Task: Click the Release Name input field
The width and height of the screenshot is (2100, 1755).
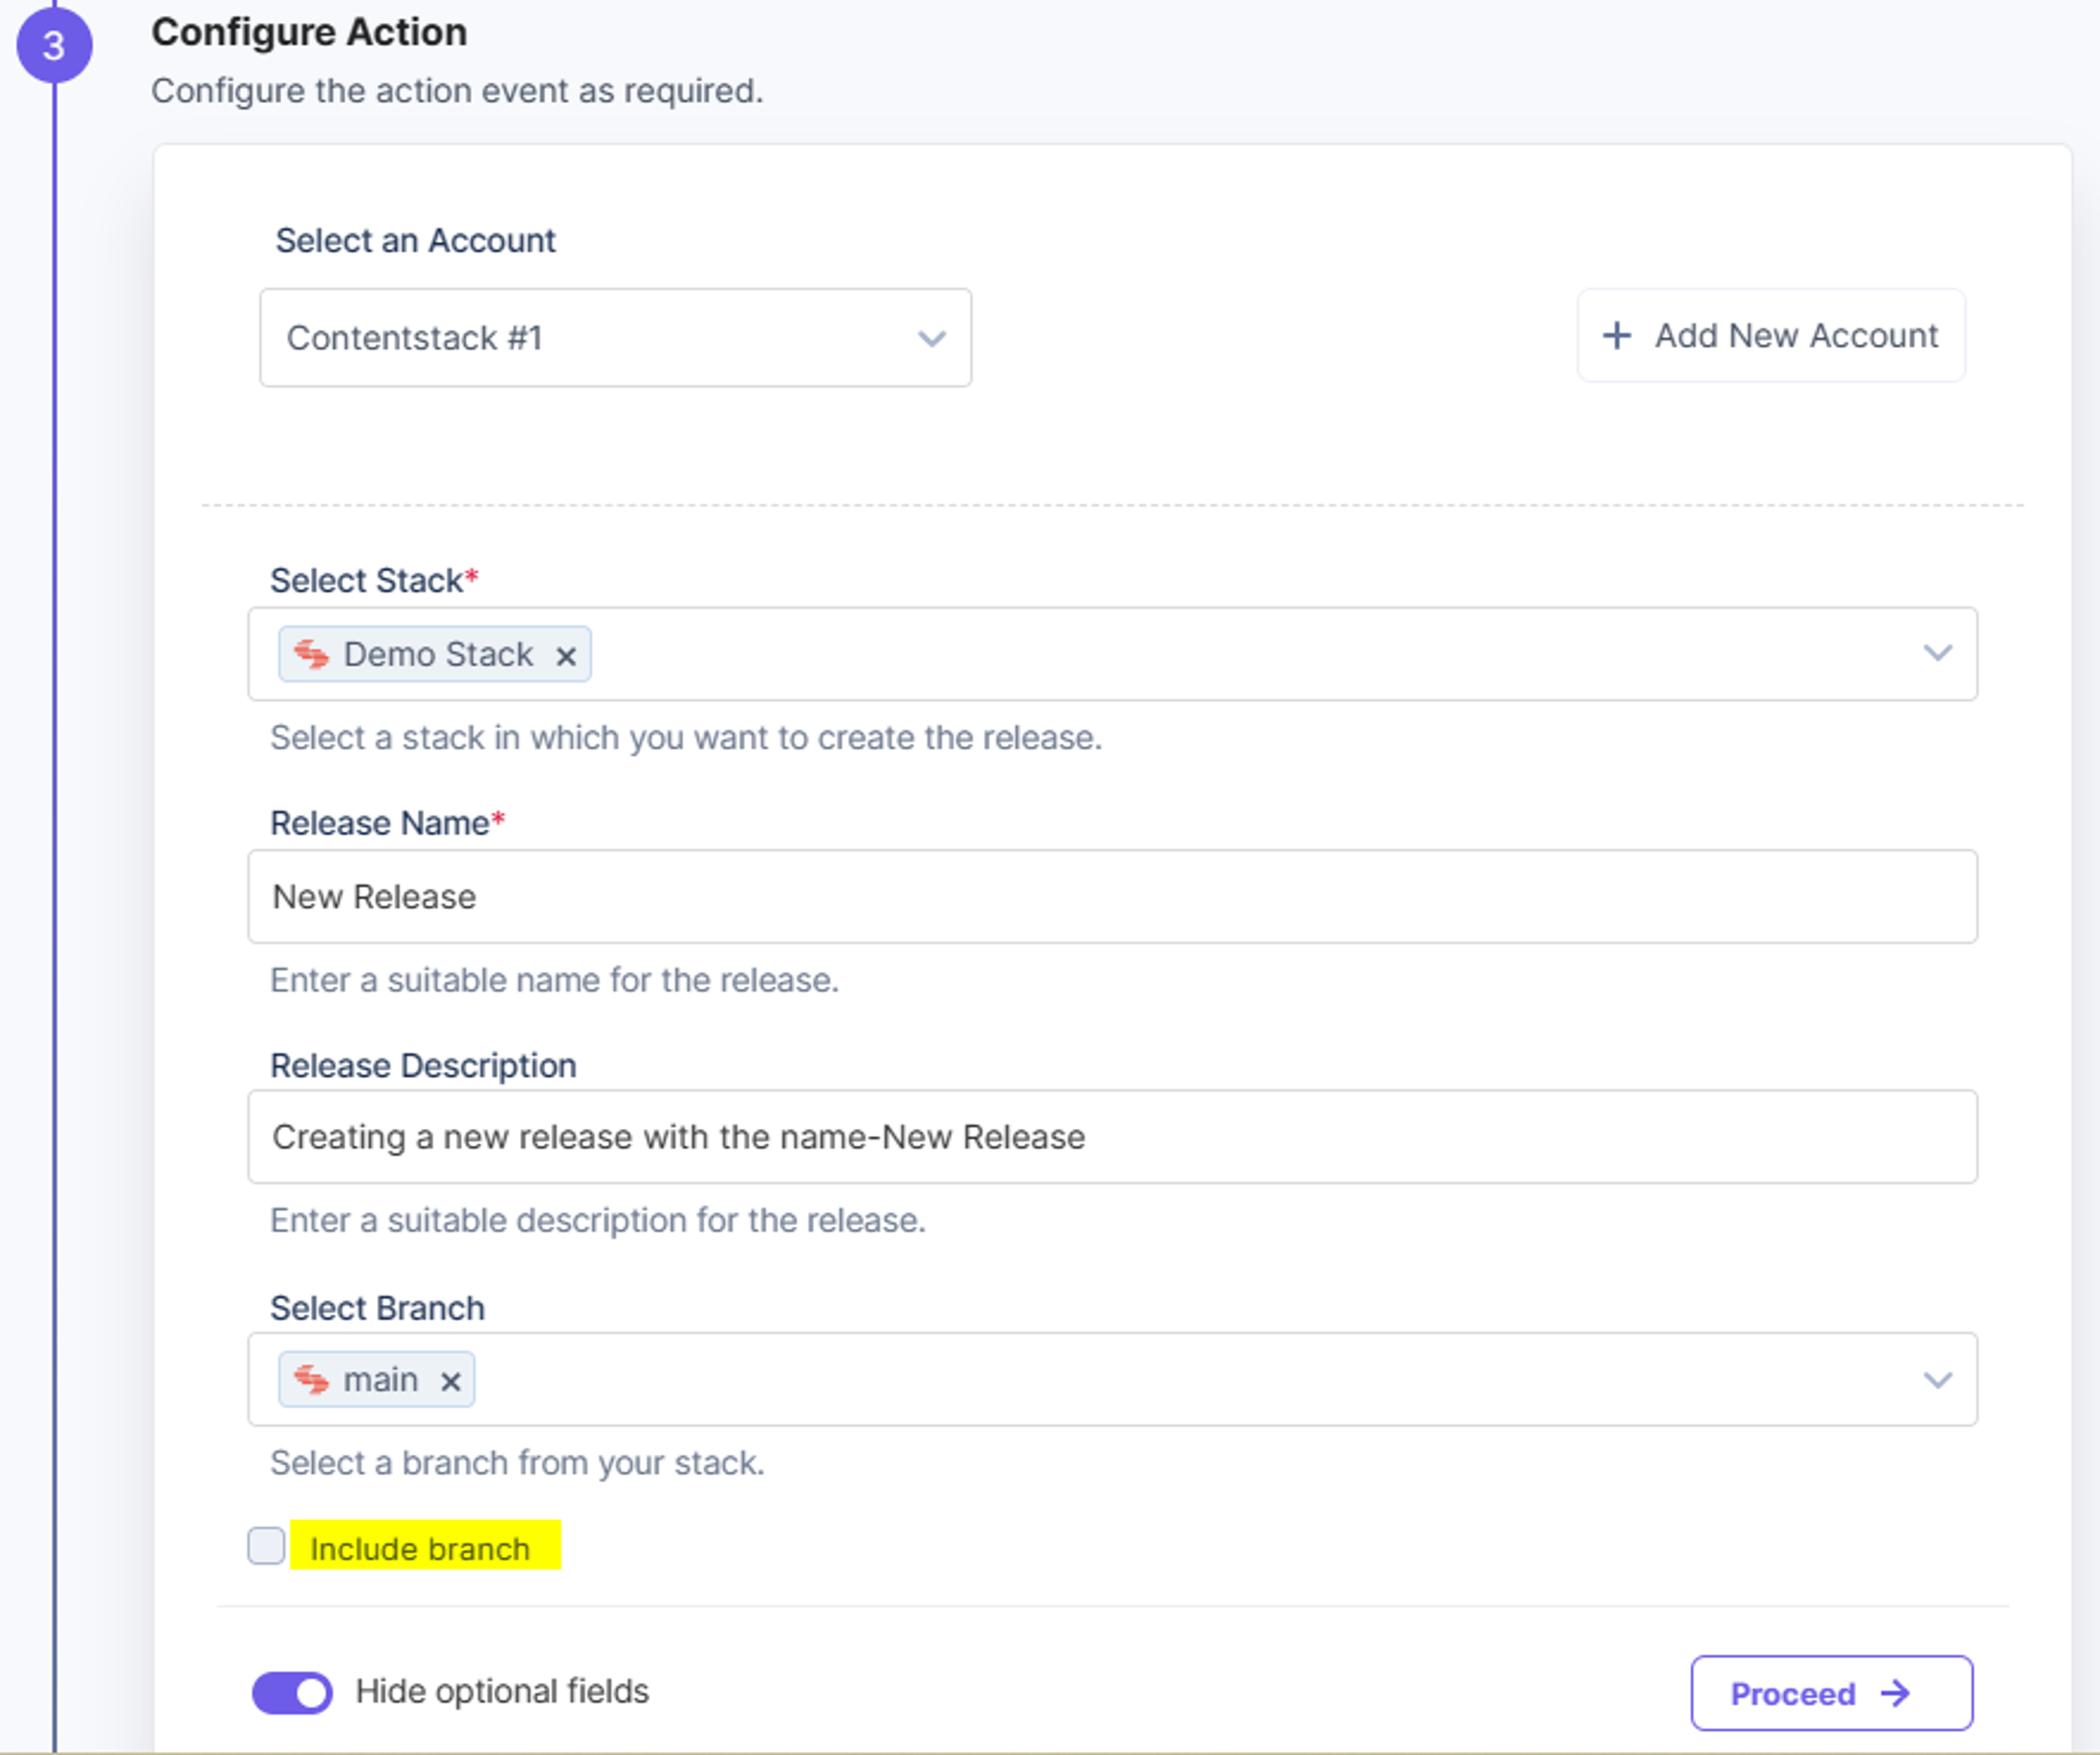Action: point(1112,896)
